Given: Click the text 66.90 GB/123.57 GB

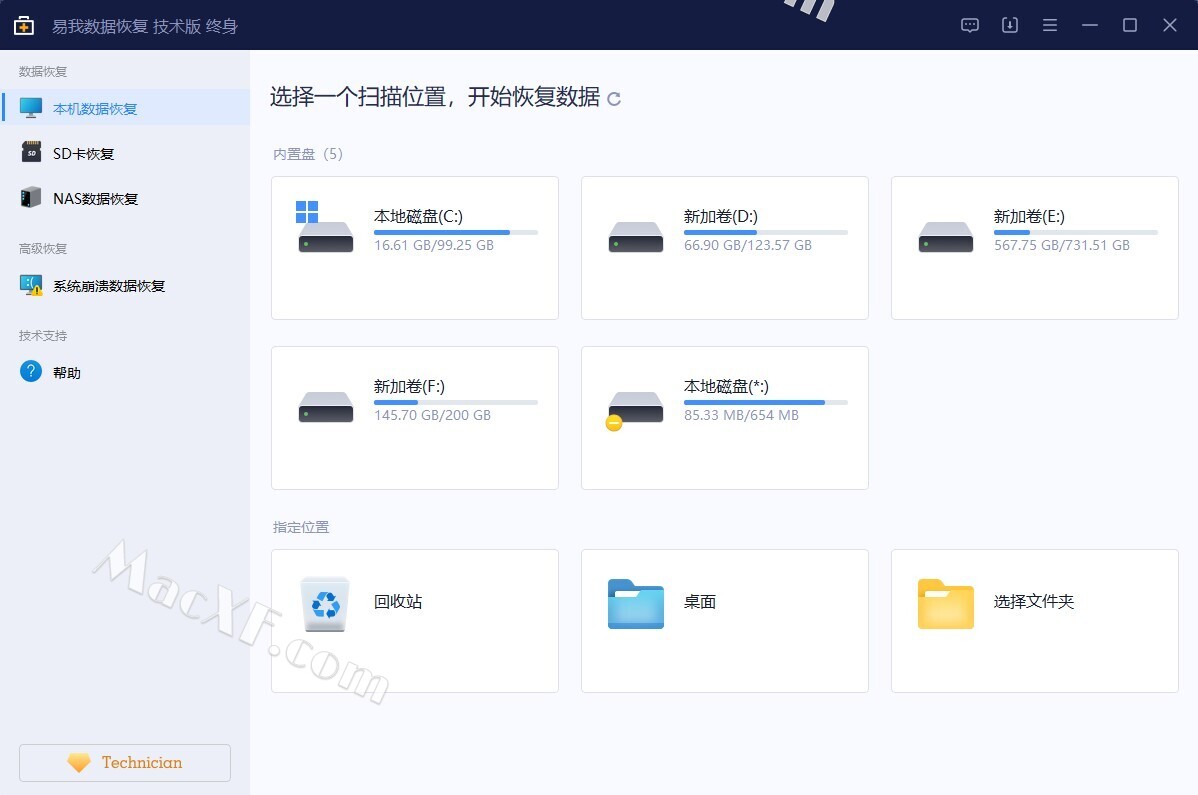Looking at the screenshot, I should (x=747, y=245).
